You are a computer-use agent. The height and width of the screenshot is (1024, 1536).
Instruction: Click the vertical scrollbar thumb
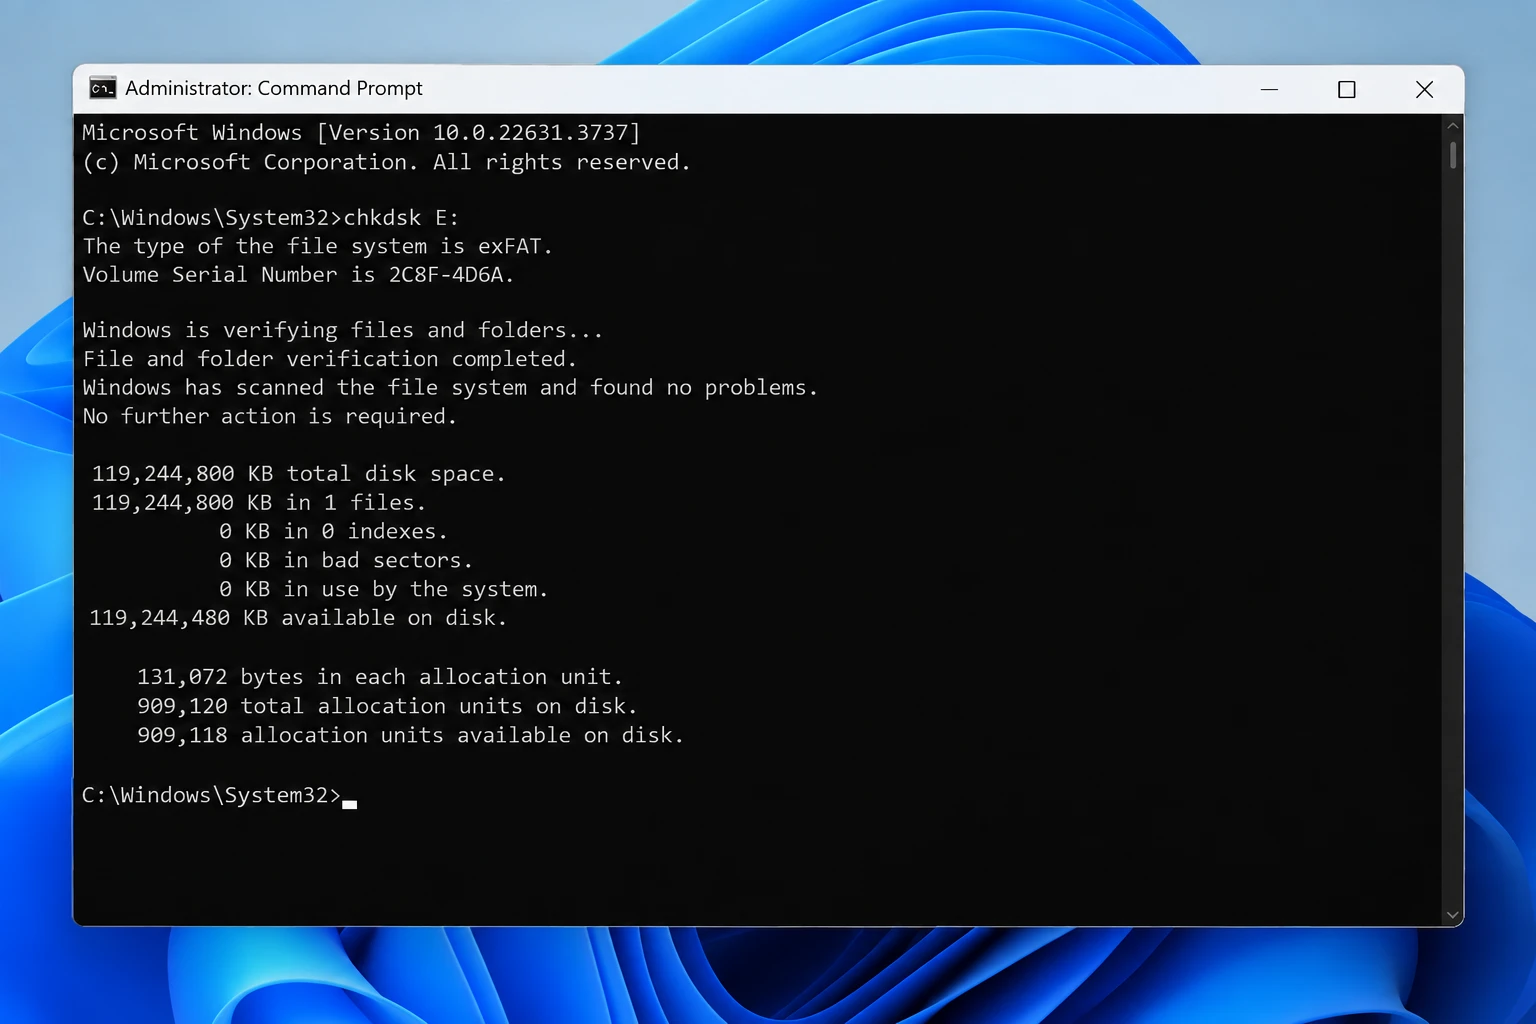click(x=1453, y=155)
